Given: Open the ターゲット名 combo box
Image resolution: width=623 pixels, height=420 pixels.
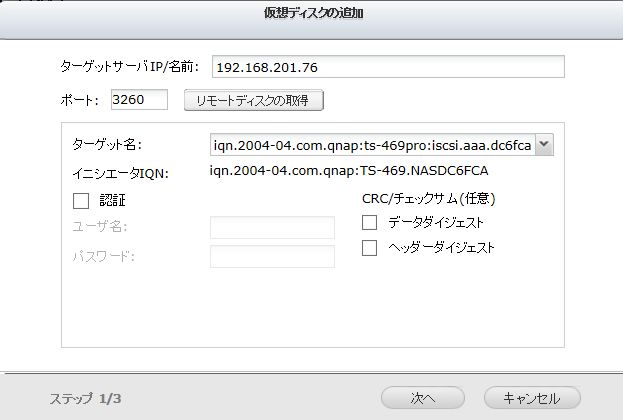Looking at the screenshot, I should [372, 145].
